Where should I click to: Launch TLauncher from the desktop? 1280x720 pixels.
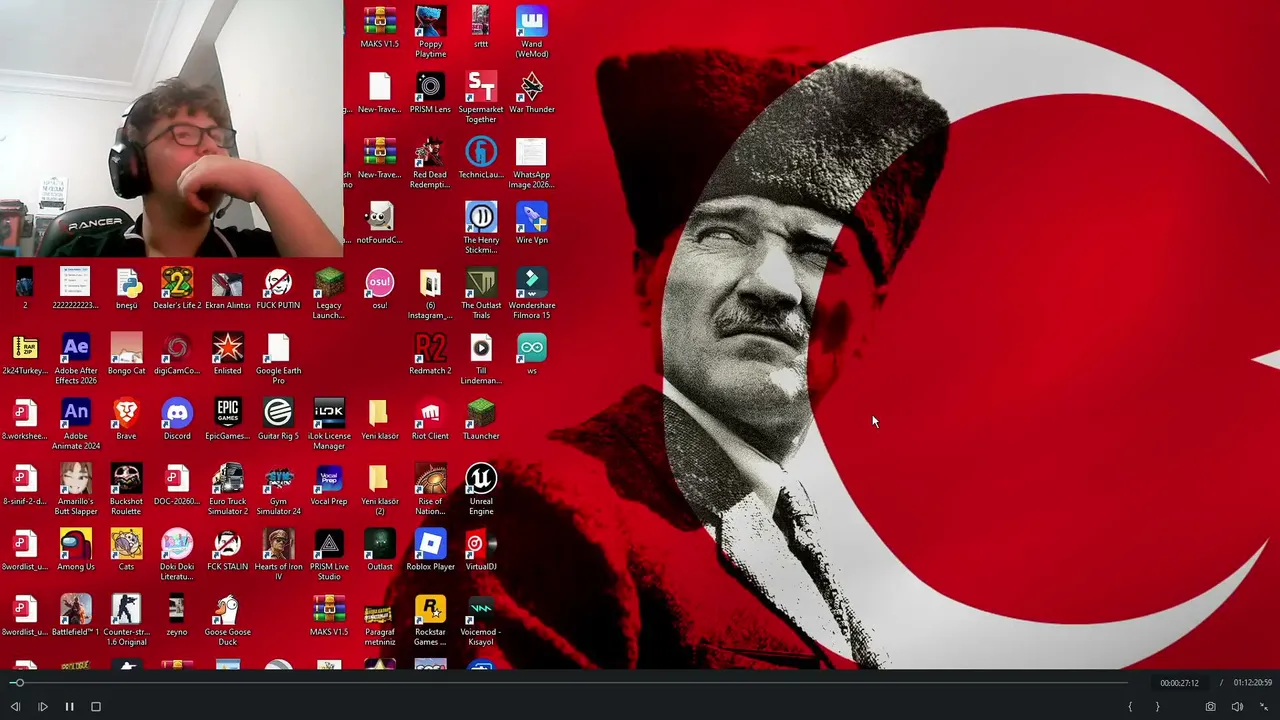click(x=481, y=419)
